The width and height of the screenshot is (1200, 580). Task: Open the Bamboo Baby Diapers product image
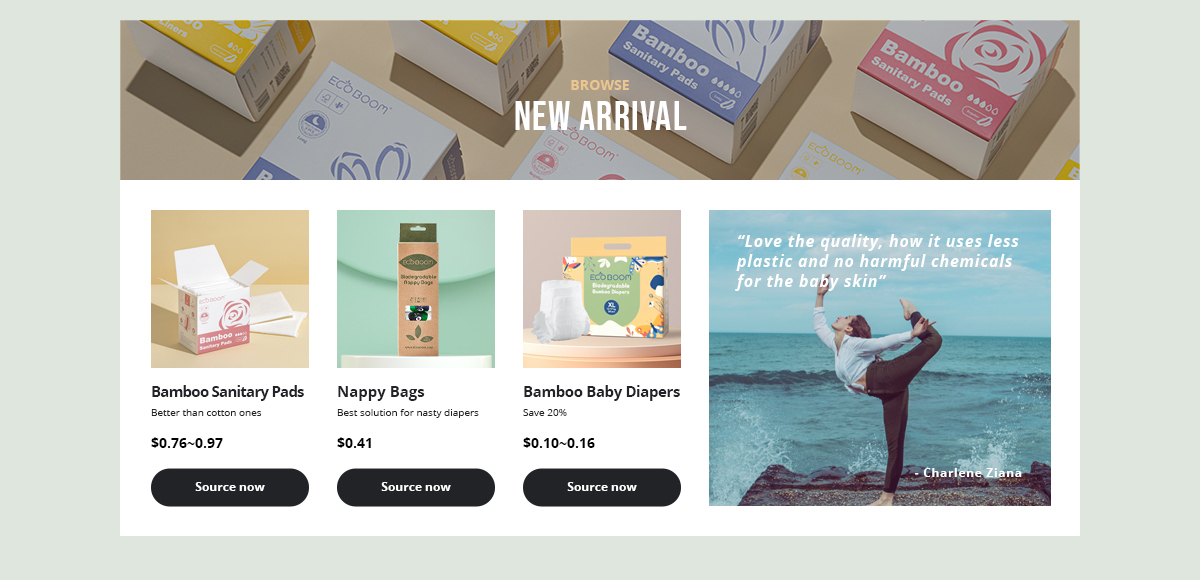602,289
